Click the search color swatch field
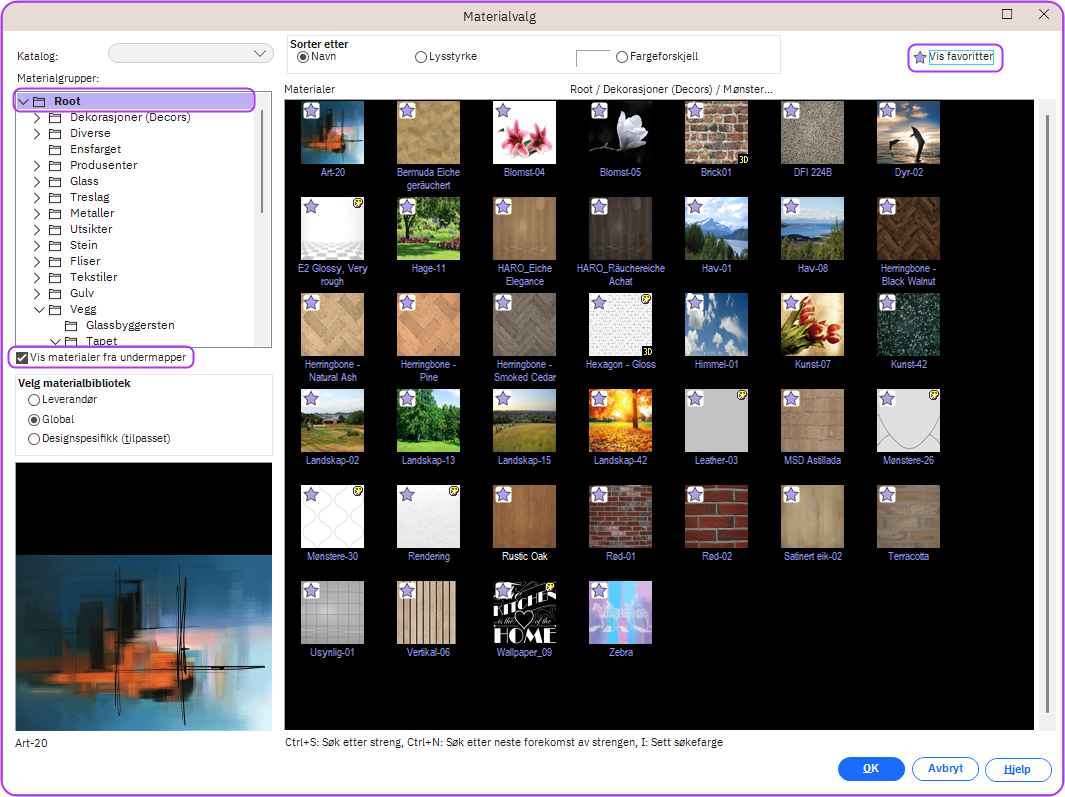Screen dimensions: 1065x797 pos(593,58)
